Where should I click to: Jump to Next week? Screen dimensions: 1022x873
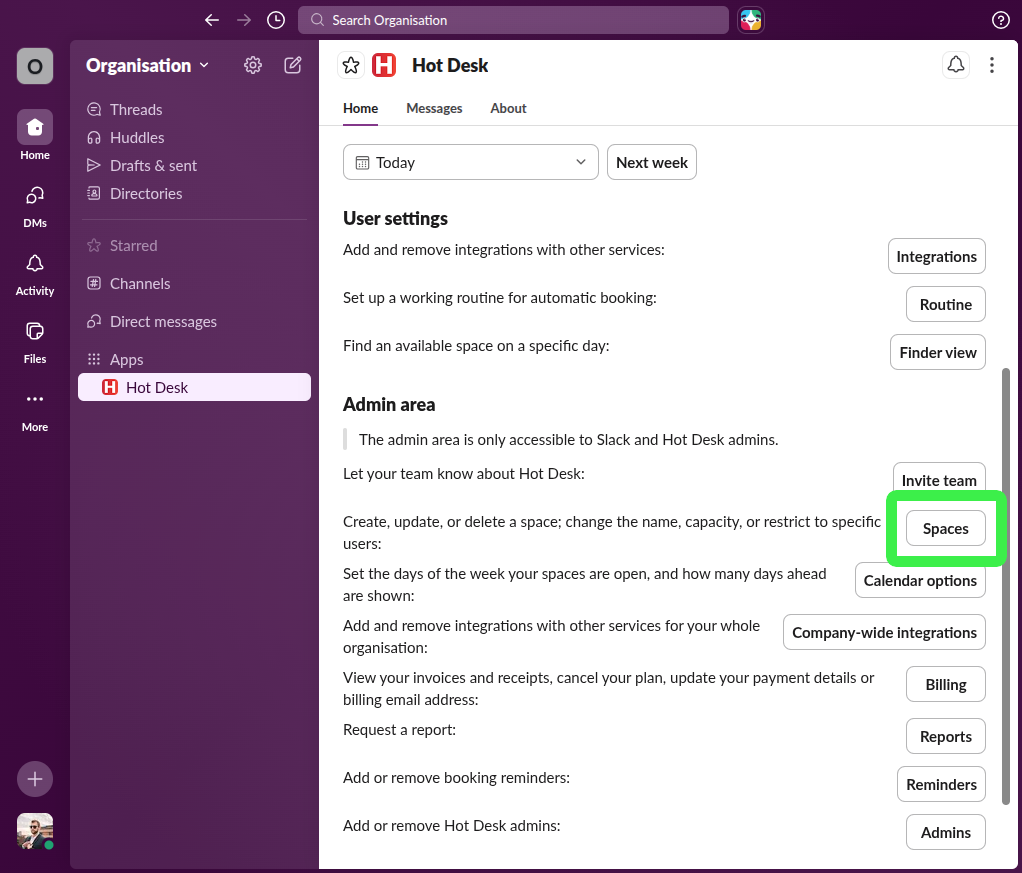pos(651,161)
